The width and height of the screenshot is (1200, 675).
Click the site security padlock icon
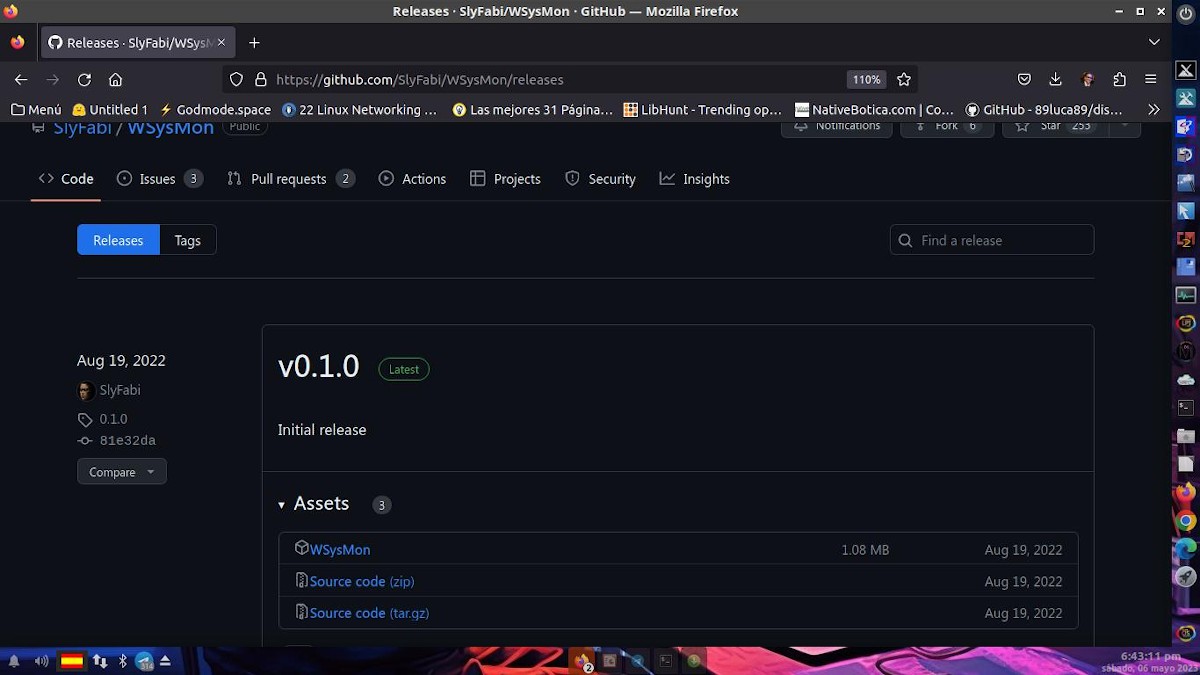tap(261, 79)
